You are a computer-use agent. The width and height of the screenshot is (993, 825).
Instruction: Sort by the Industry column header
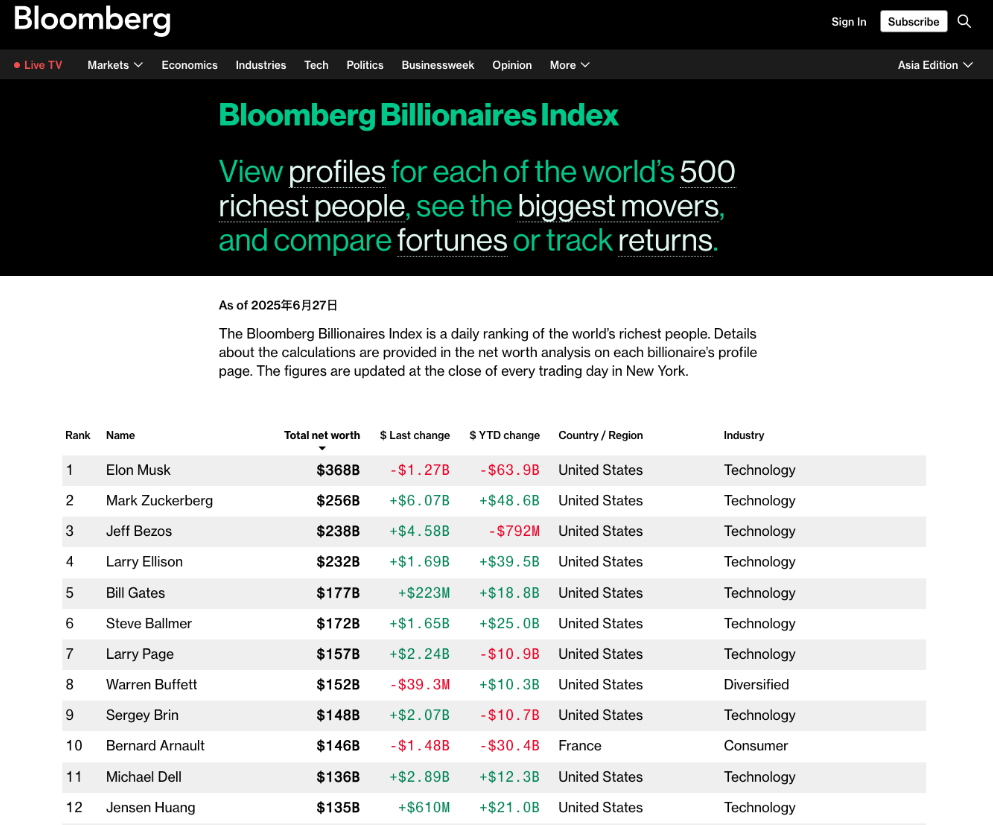coord(744,435)
